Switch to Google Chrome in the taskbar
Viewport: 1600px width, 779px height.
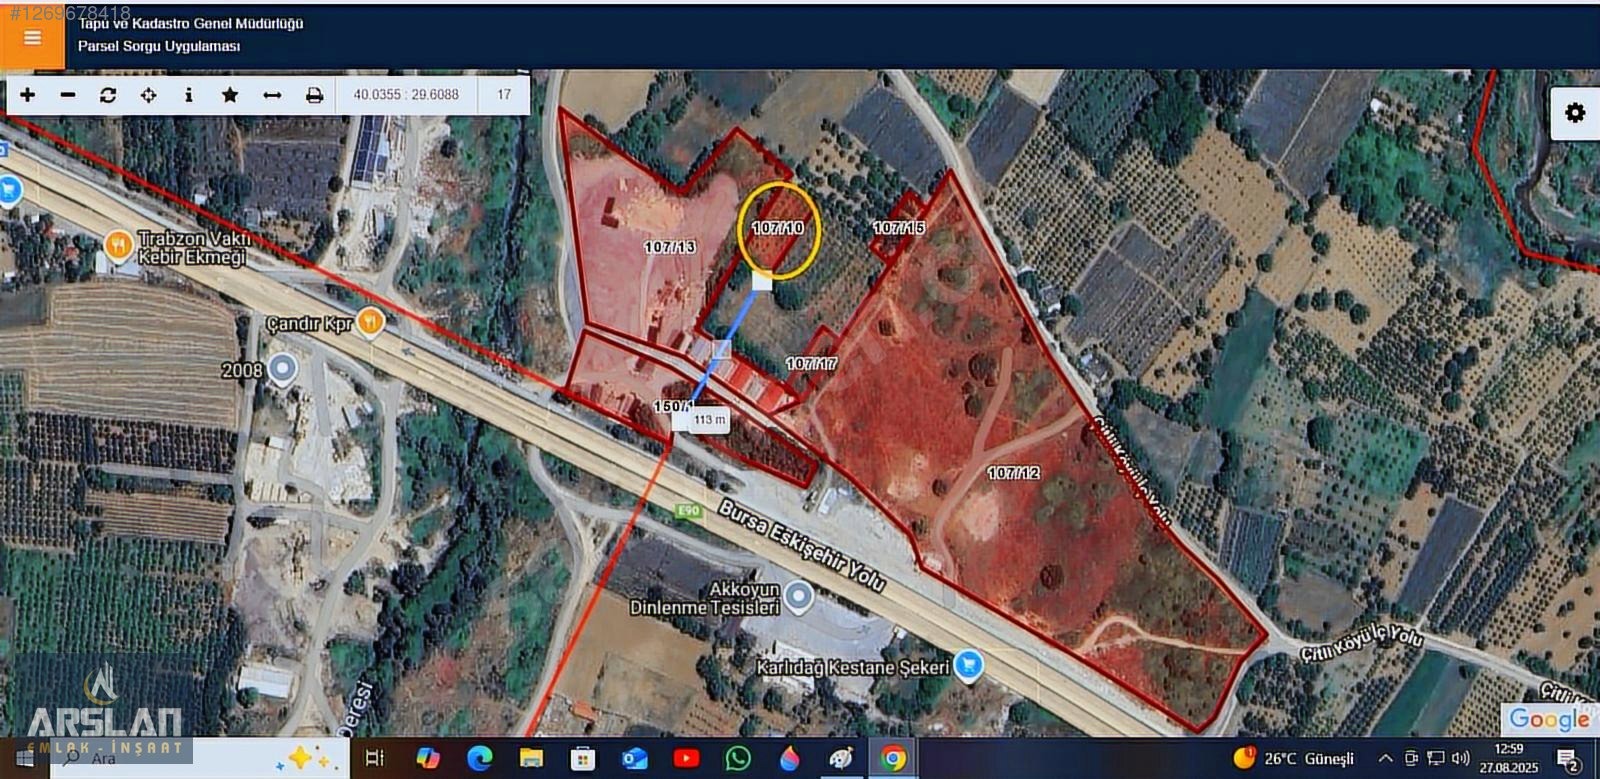click(893, 758)
